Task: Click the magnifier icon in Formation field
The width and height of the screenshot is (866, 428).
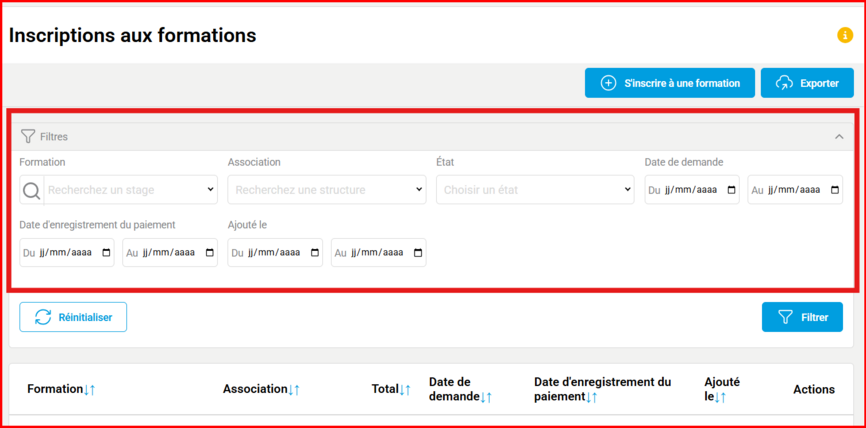Action: (32, 190)
